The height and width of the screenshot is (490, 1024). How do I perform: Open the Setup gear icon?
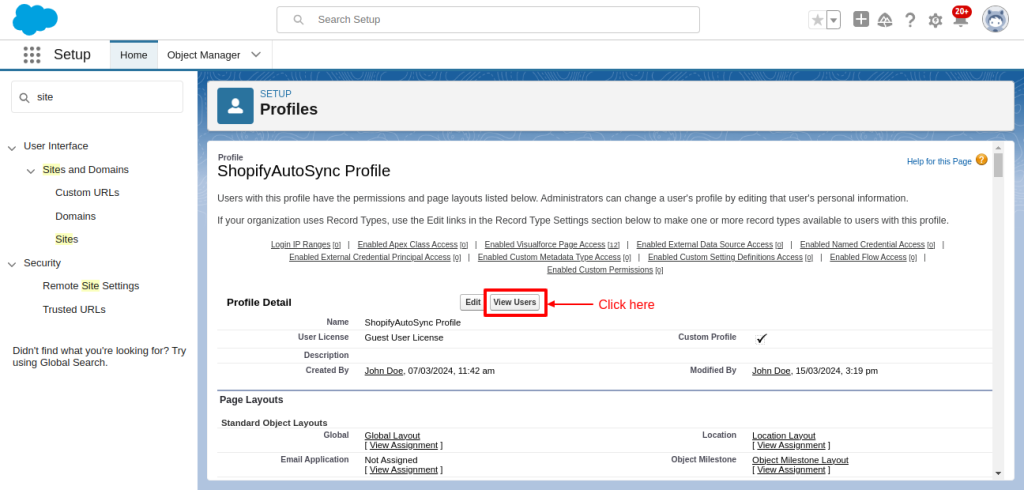pyautogui.click(x=935, y=21)
